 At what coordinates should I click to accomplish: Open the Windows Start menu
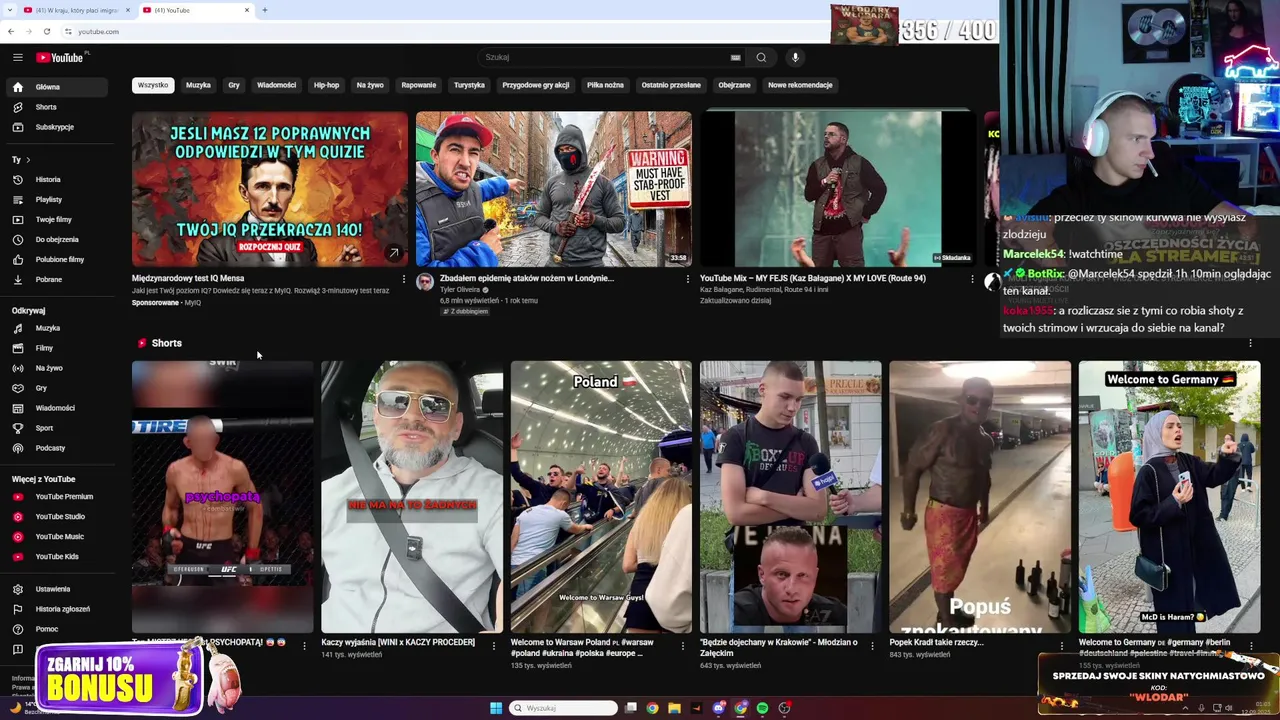(x=496, y=708)
